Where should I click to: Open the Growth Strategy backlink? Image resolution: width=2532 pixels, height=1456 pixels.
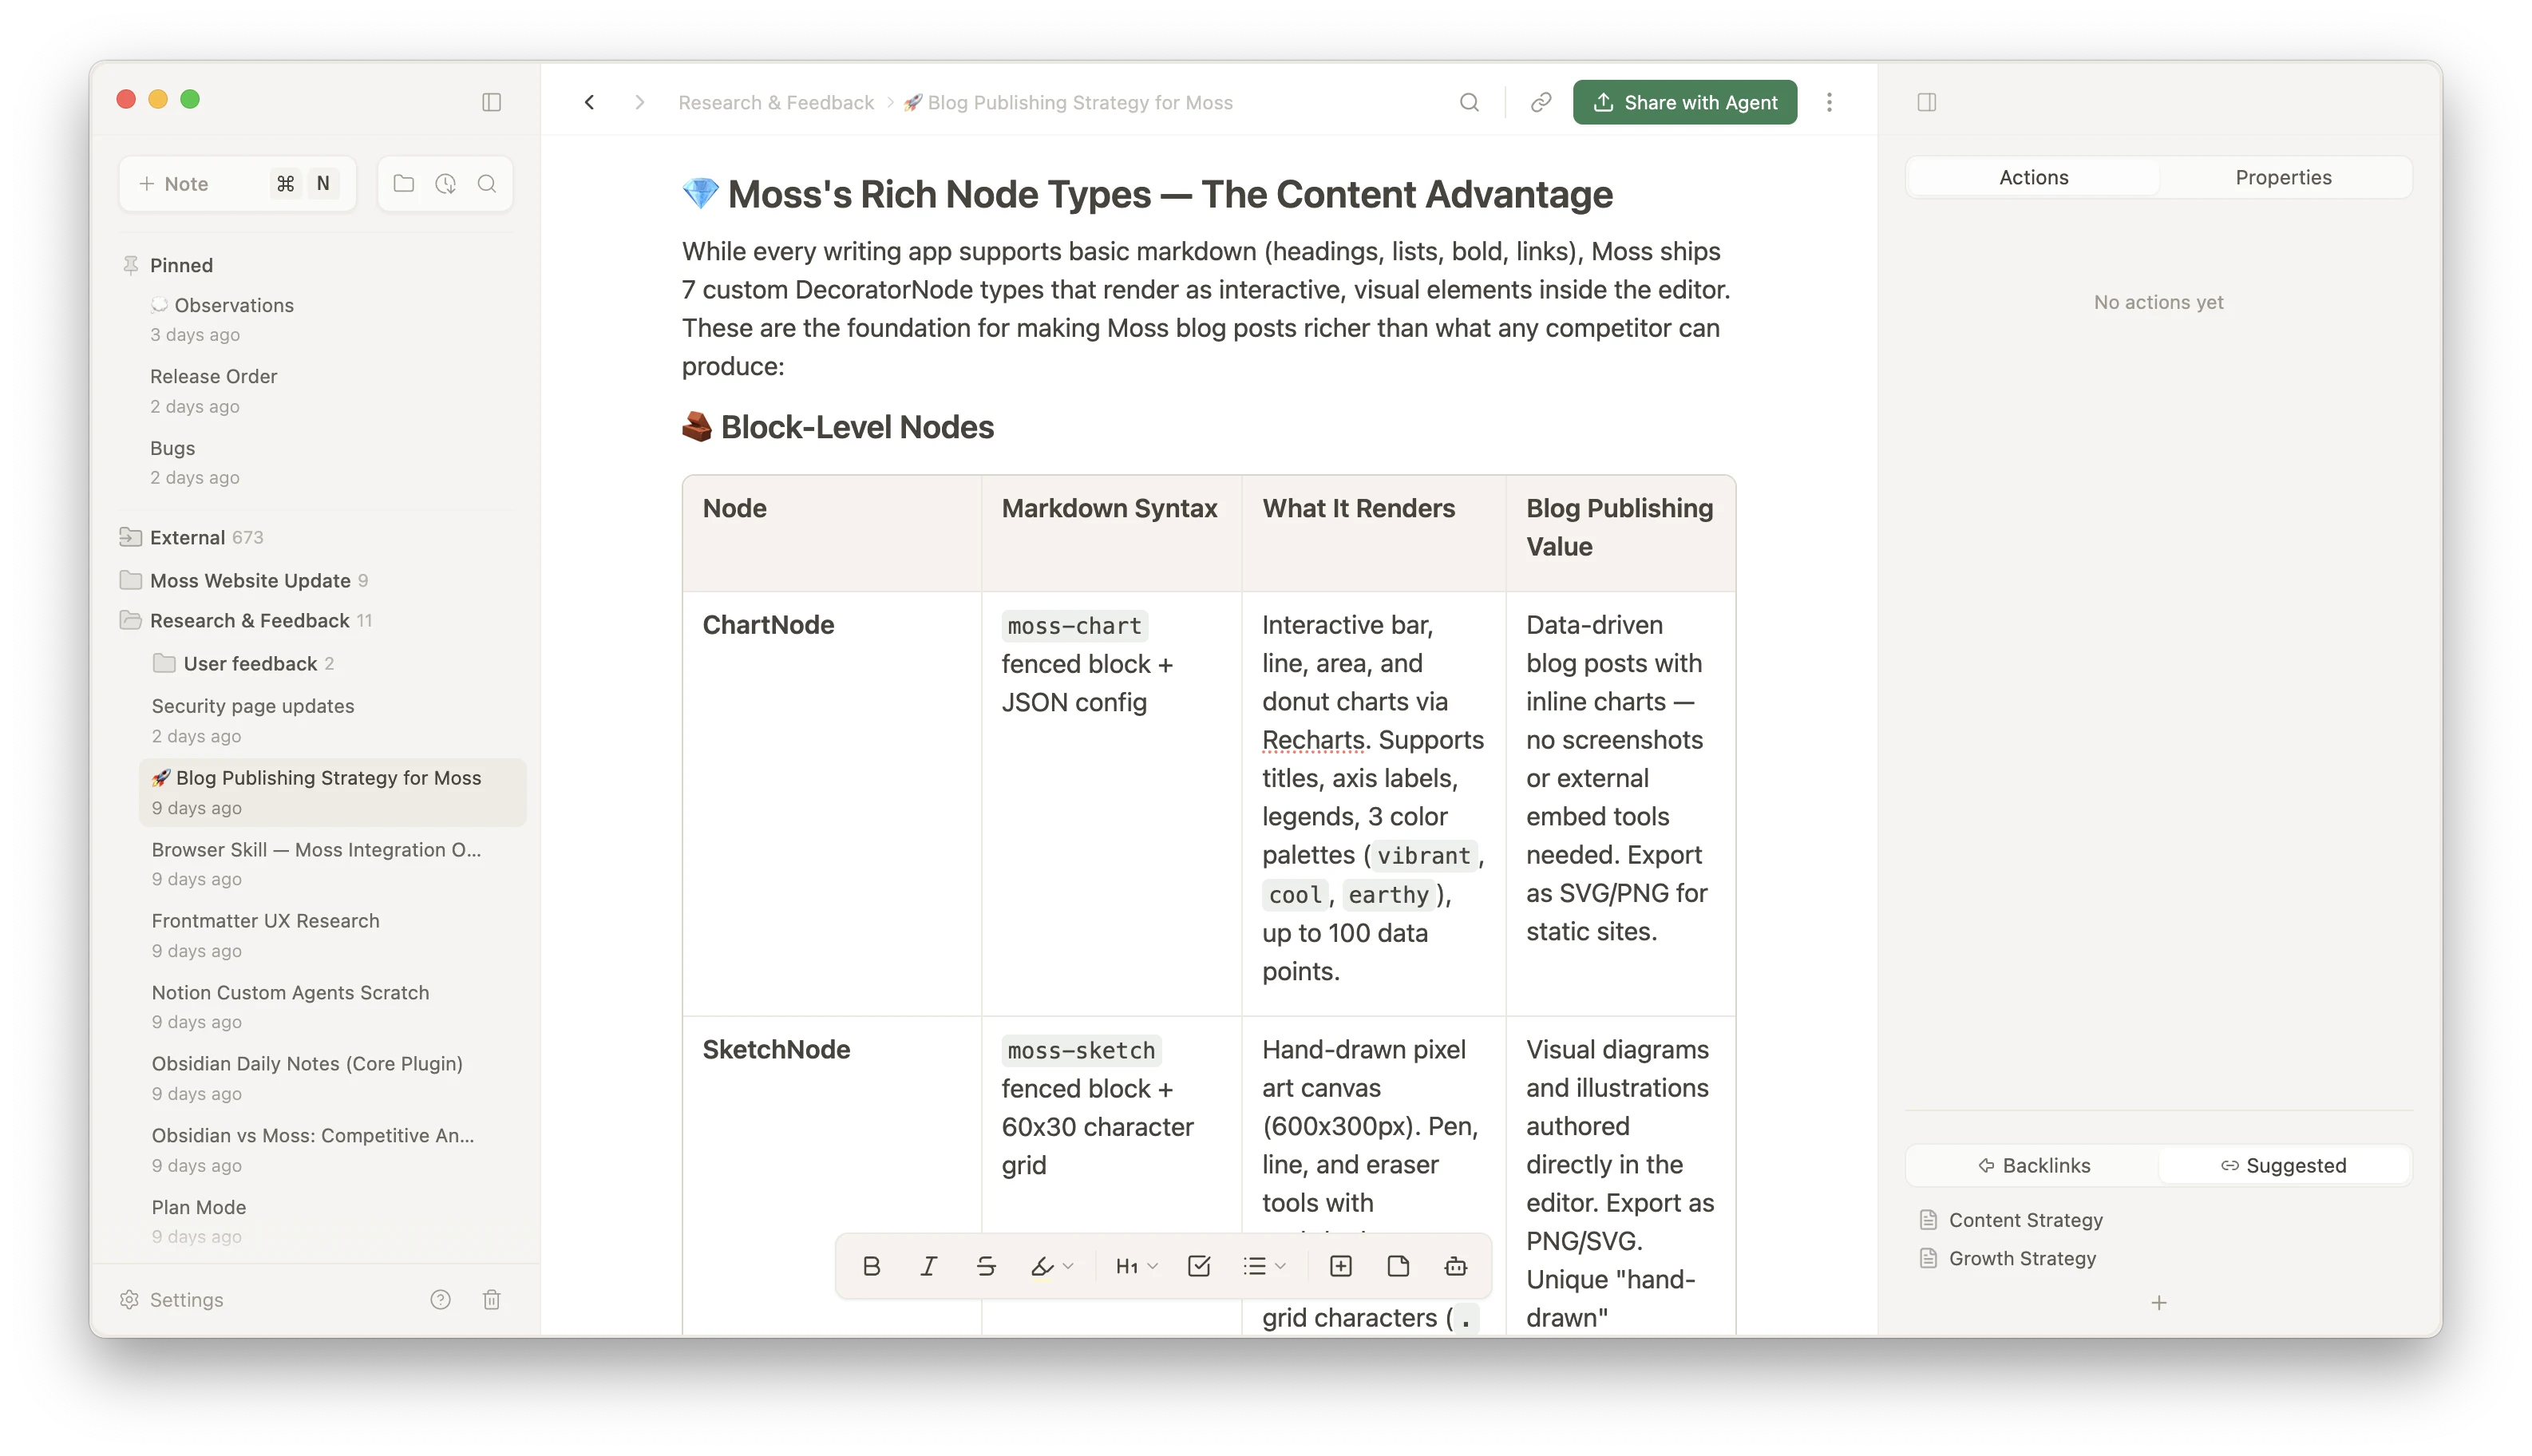coord(2022,1258)
